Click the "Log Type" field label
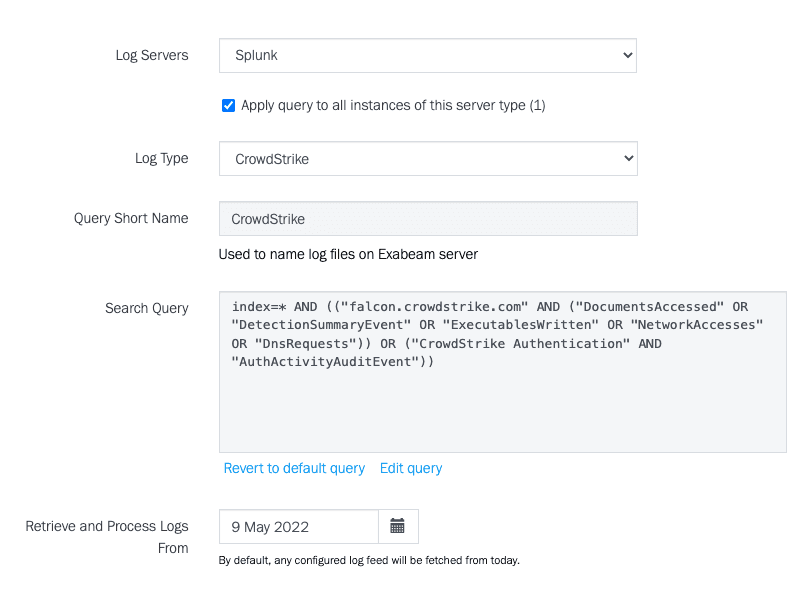 tap(161, 158)
